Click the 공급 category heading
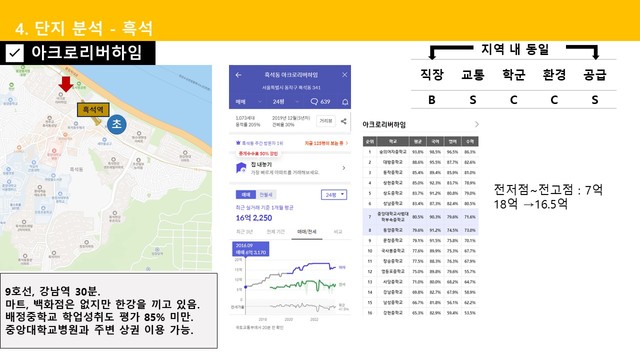The image size is (640, 360). click(x=595, y=75)
